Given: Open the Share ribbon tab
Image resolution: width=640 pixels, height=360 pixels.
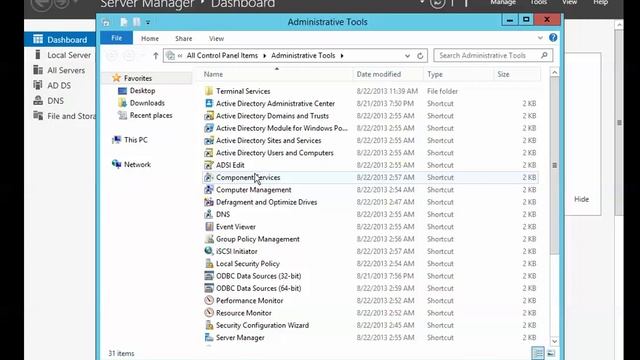Looking at the screenshot, I should click(184, 38).
